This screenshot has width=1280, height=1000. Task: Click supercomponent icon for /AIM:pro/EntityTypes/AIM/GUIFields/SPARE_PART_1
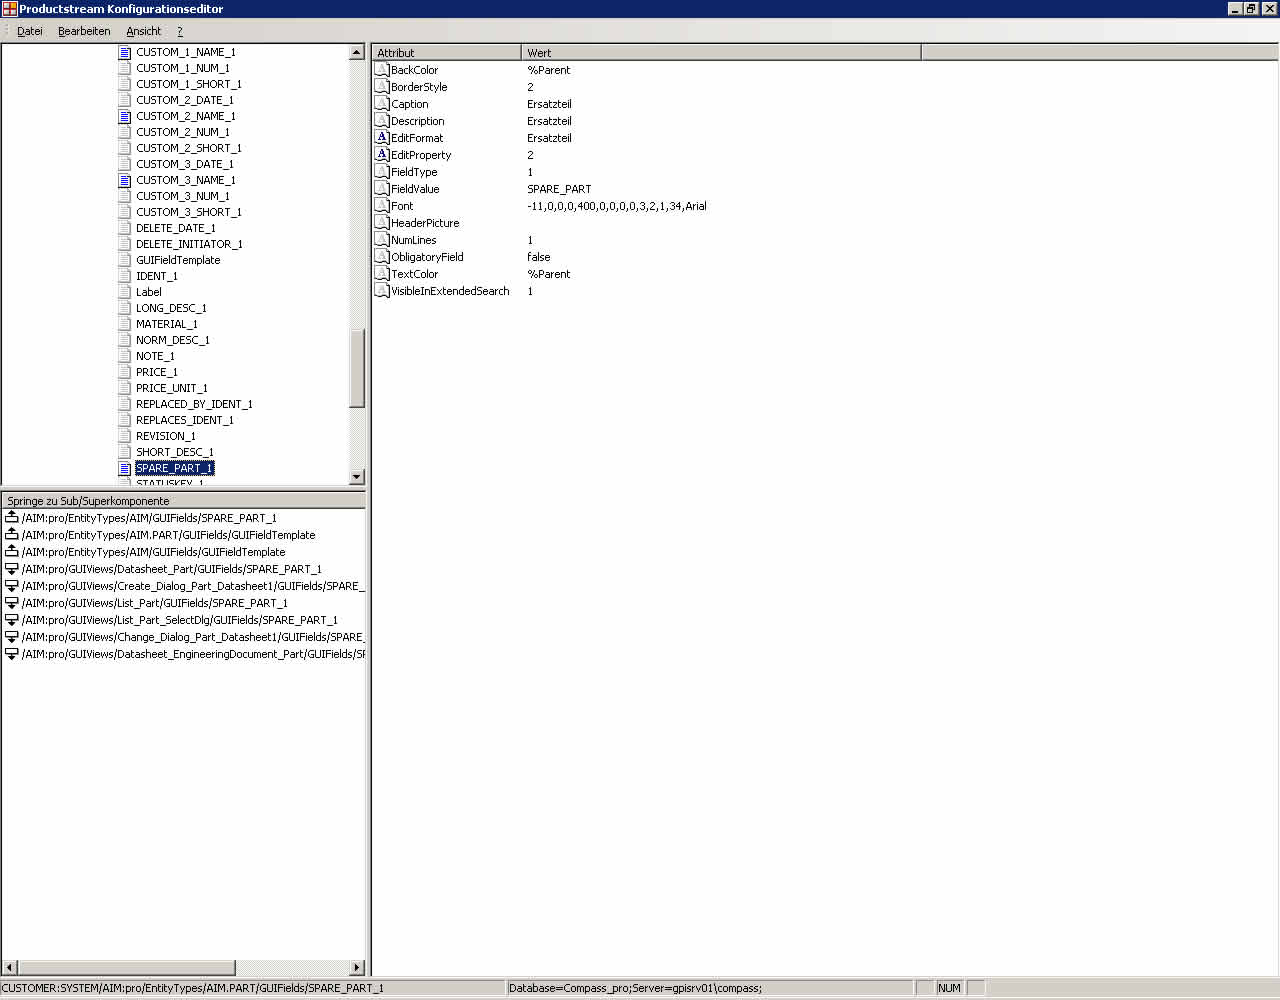12,518
